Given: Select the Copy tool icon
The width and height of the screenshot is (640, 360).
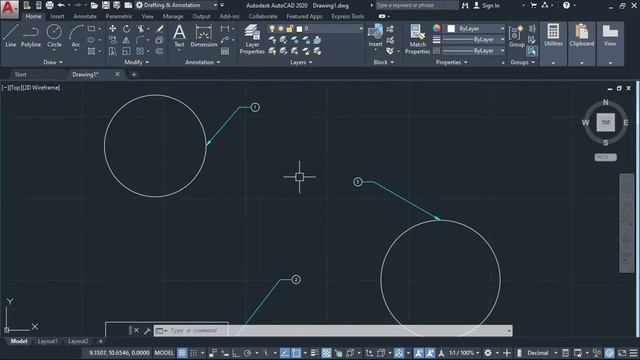Looking at the screenshot, I should (112, 40).
